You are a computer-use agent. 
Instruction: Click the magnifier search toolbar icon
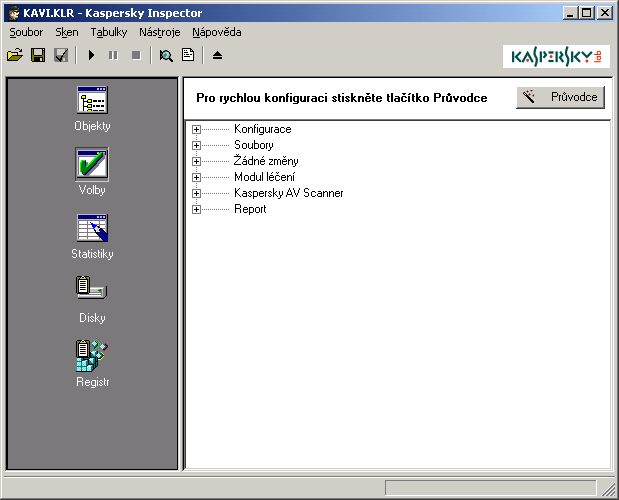(x=166, y=55)
